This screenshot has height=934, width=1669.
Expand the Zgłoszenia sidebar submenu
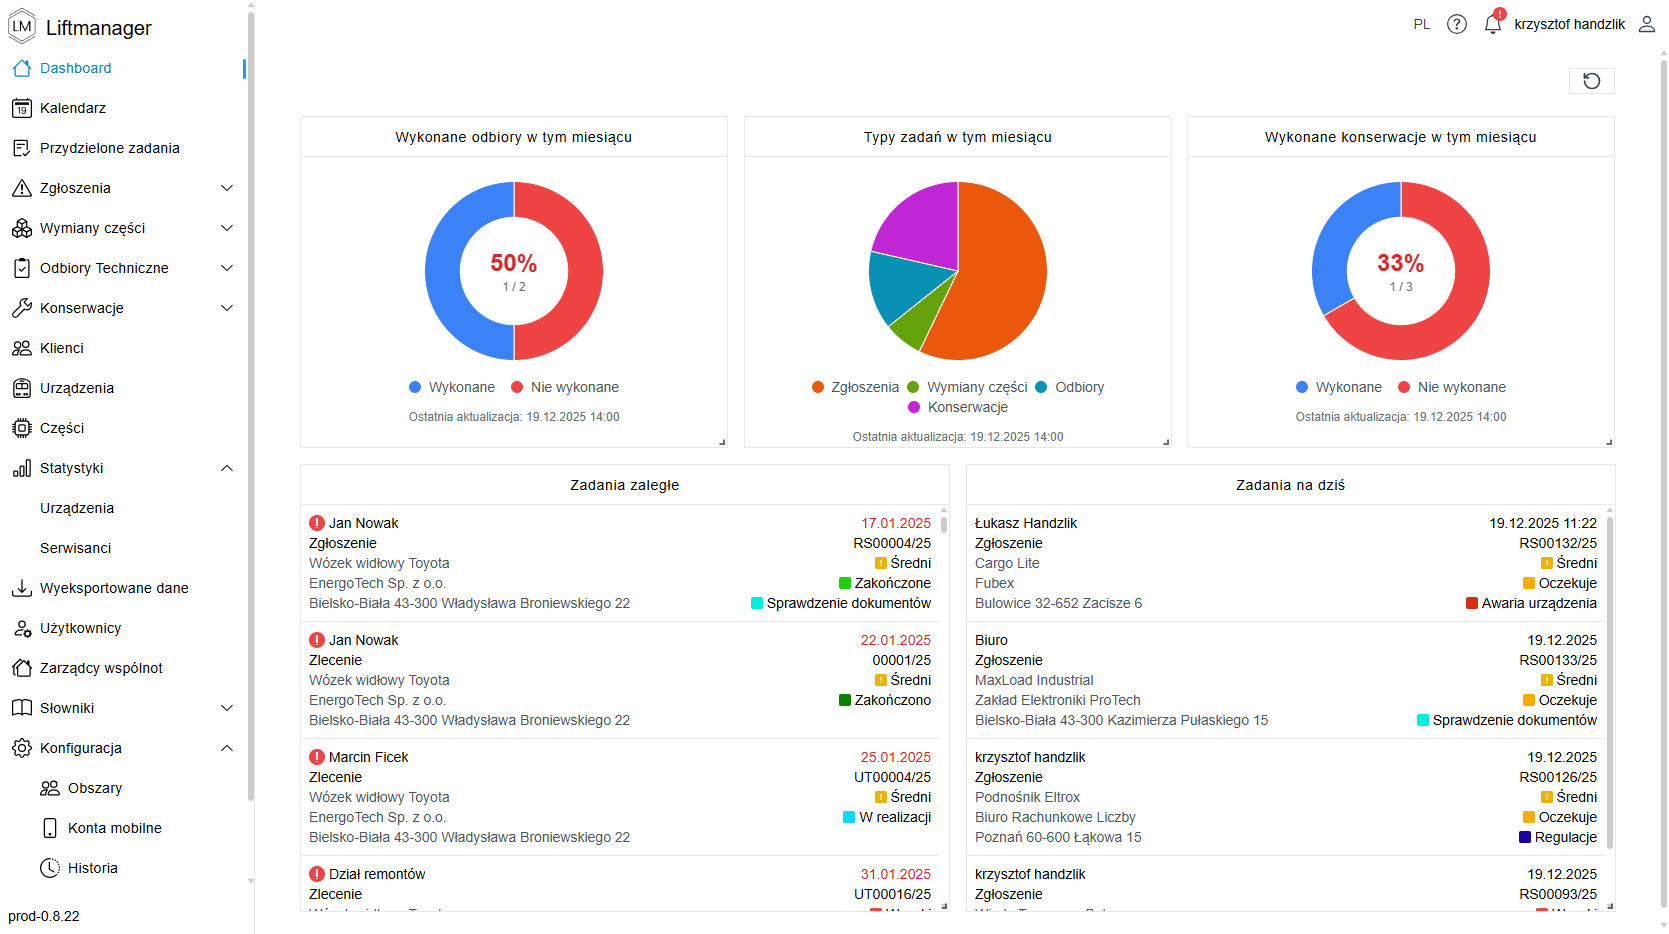[227, 188]
